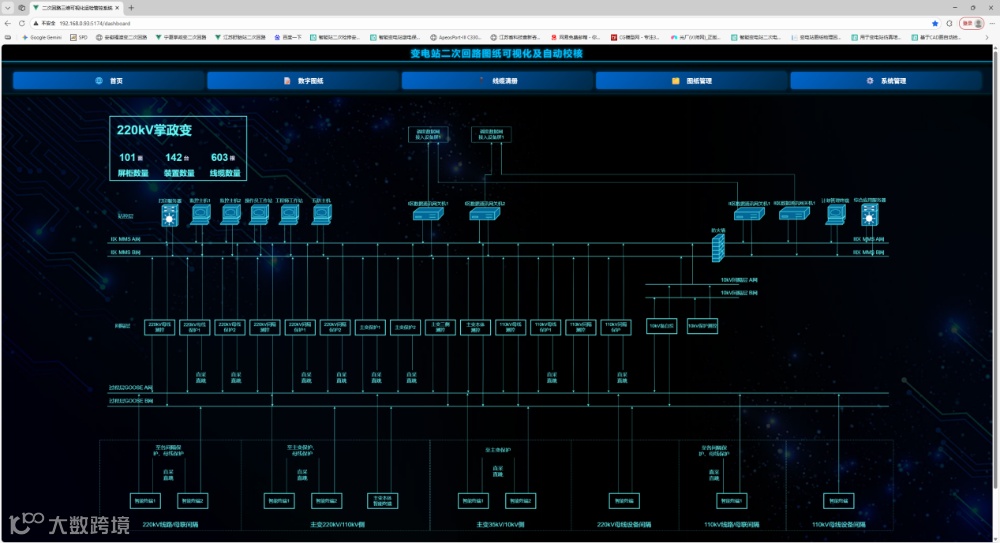This screenshot has height=543, width=1000.
Task: Select the 防火墙 firewall icon
Action: coord(718,248)
